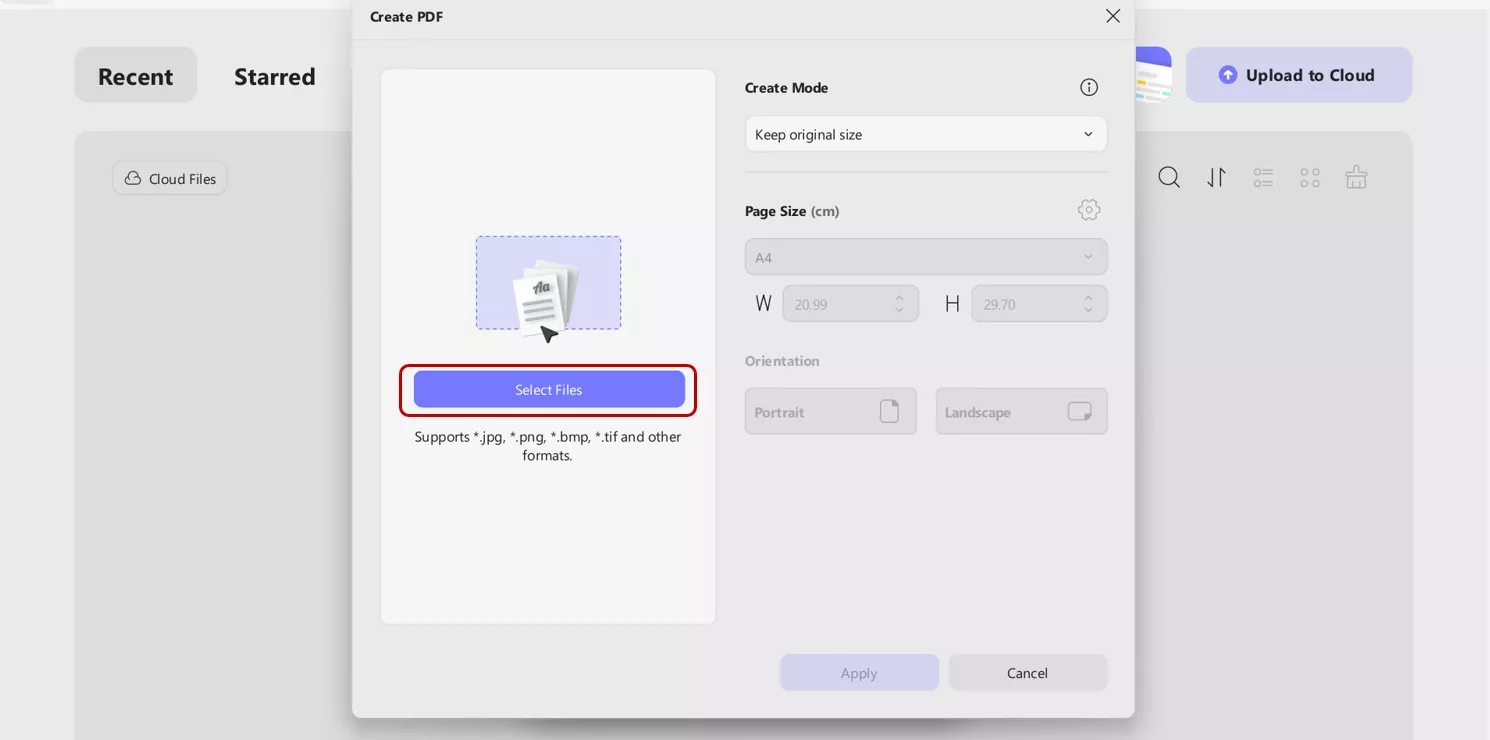Expand the Keep original size dropdown
Image resolution: width=1490 pixels, height=740 pixels.
point(925,134)
